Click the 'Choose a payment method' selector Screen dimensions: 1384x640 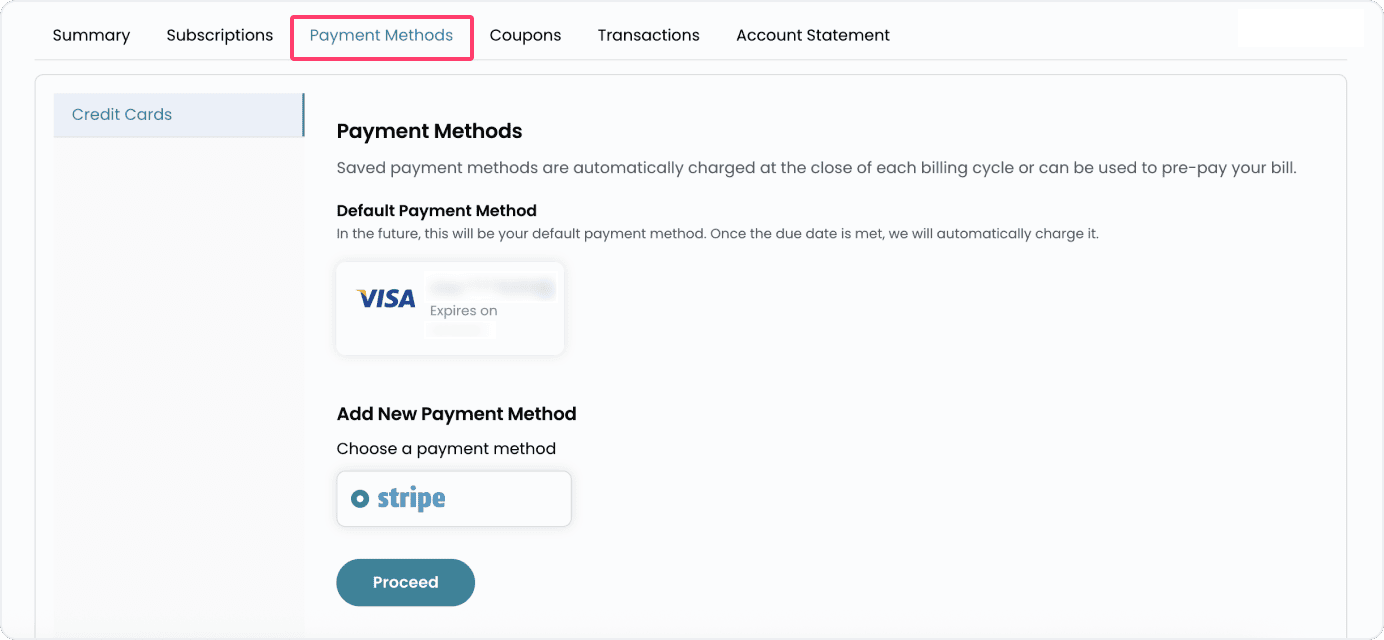(447, 448)
